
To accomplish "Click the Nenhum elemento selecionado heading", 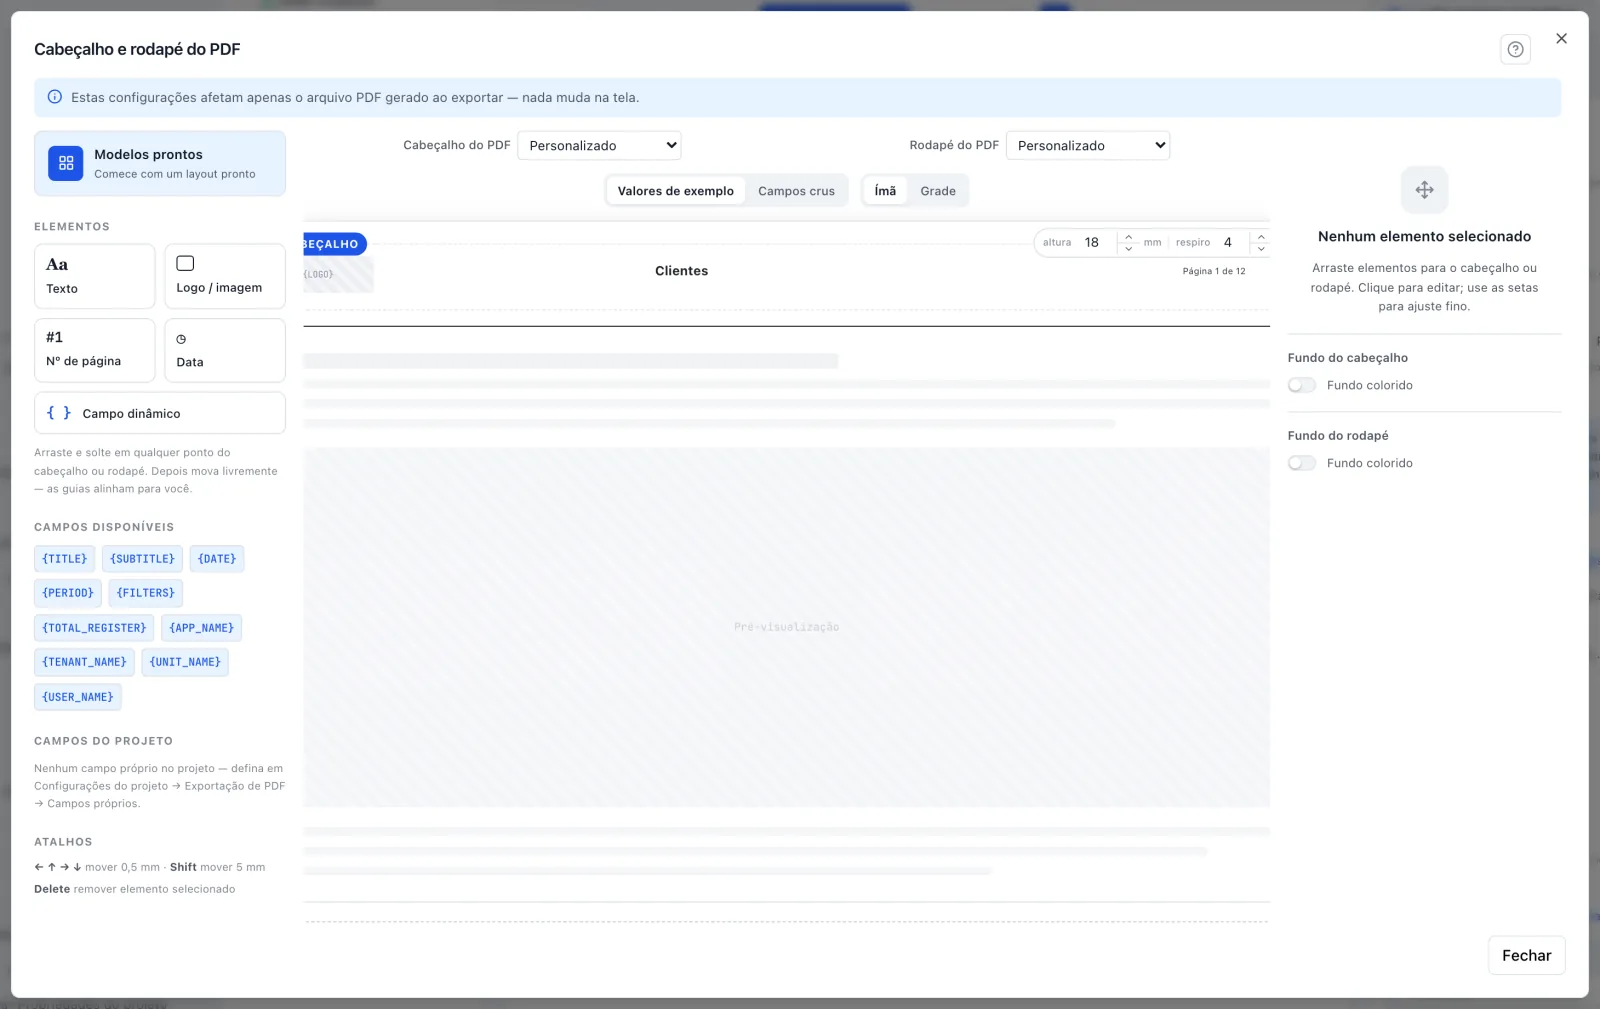I will point(1424,237).
